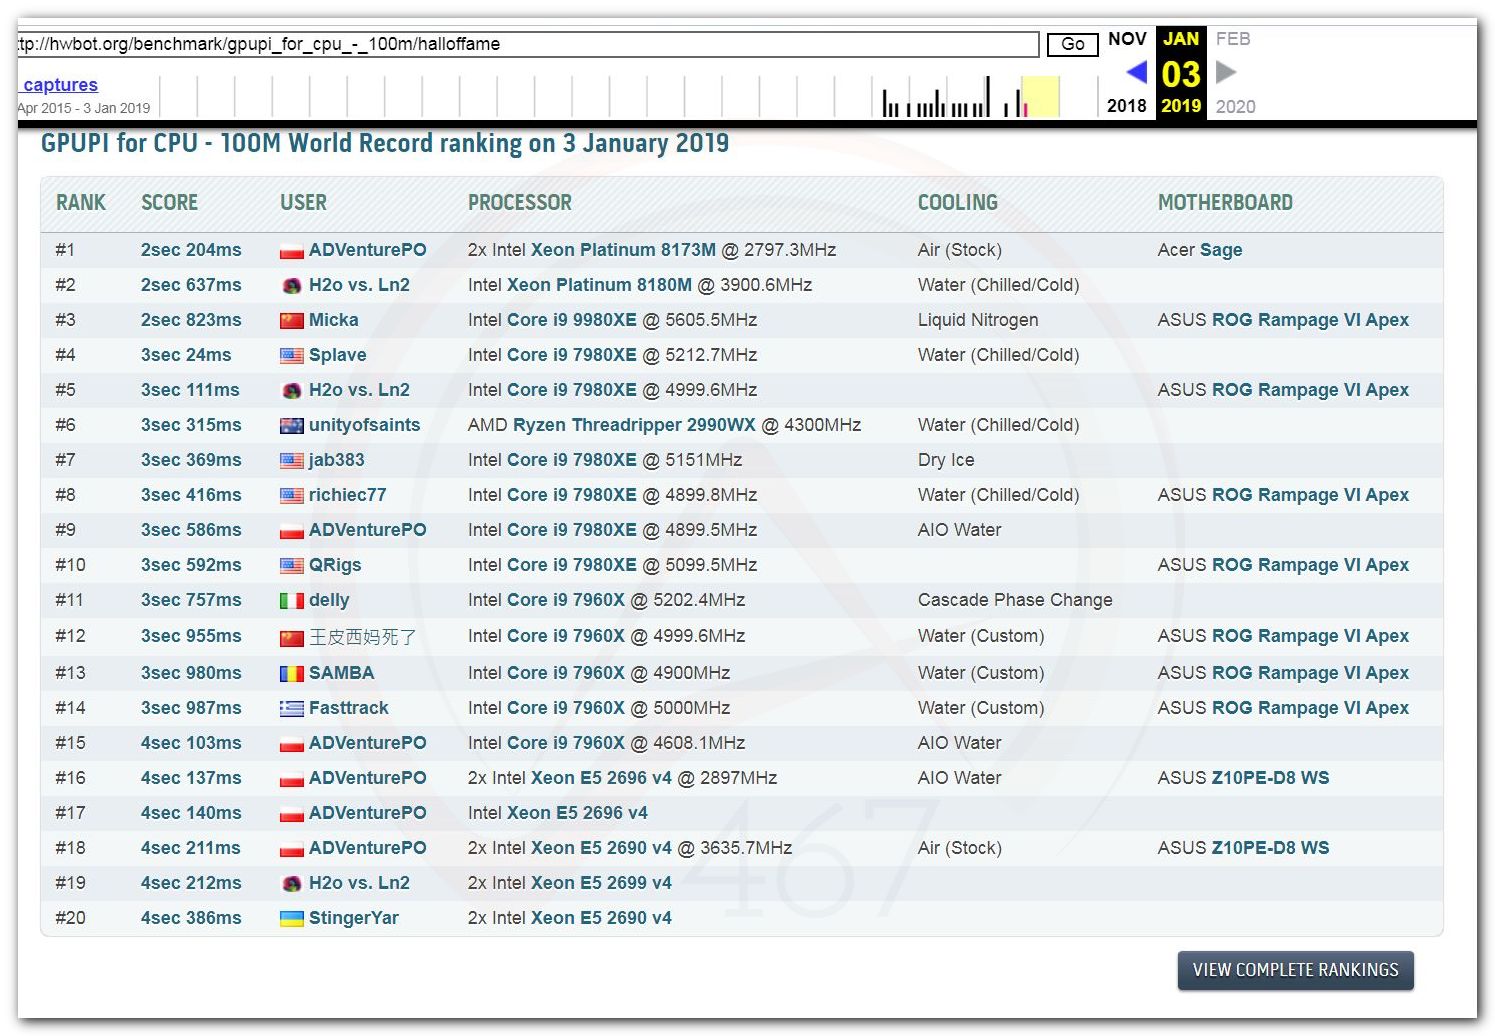The image size is (1495, 1036).
Task: Click the Romanian flag next to SAMBA
Action: [291, 674]
